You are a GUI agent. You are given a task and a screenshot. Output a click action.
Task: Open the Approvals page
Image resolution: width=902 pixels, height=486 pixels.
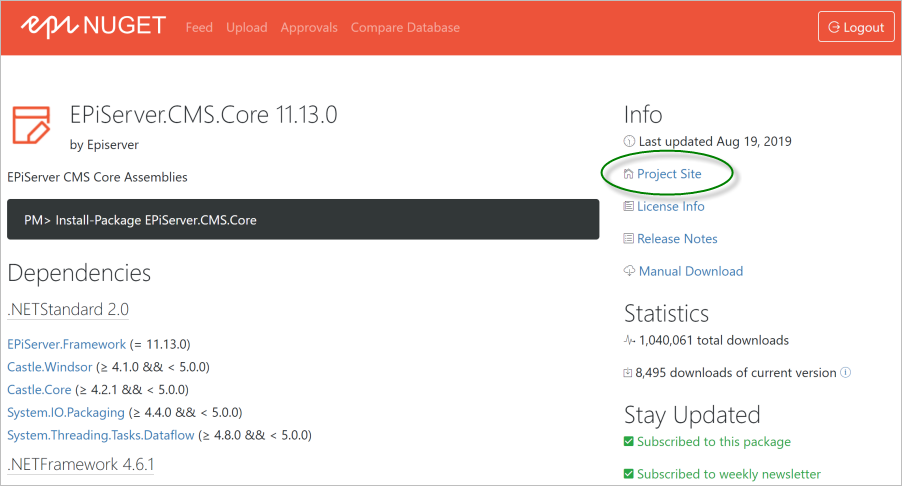[x=309, y=28]
